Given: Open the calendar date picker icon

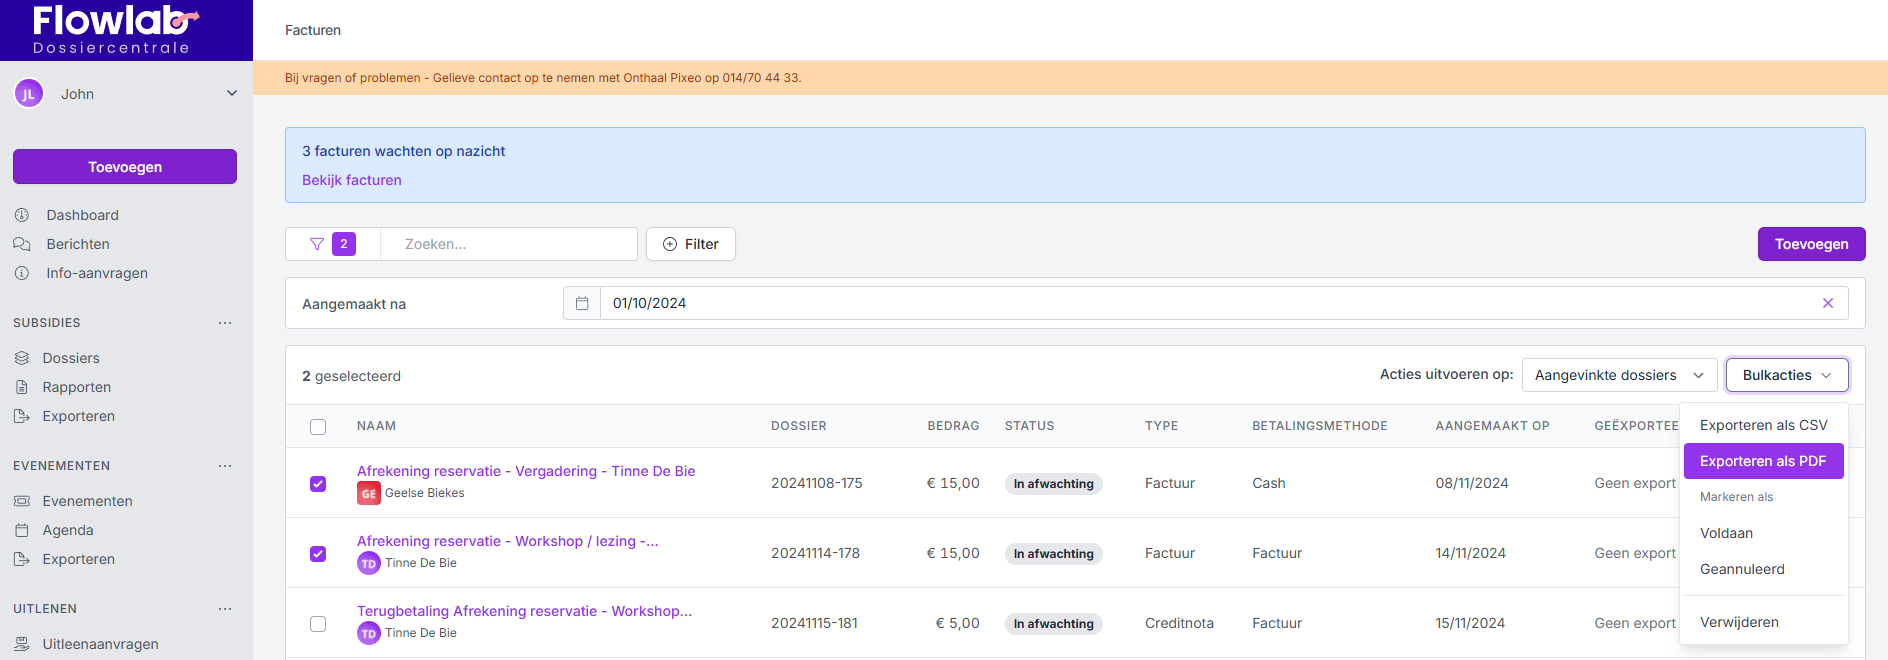Looking at the screenshot, I should point(582,303).
